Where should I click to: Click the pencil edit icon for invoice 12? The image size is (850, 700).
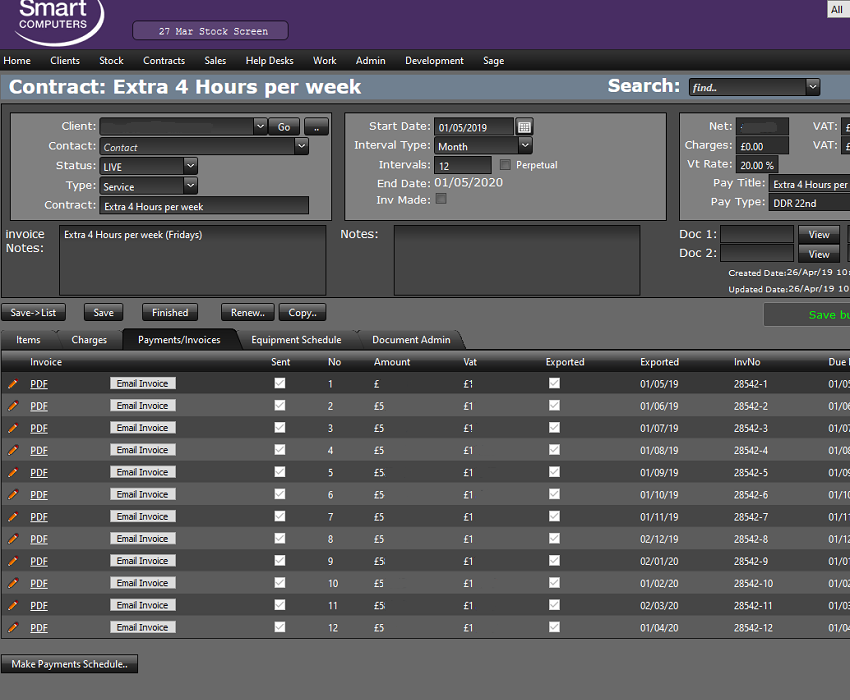[13, 627]
